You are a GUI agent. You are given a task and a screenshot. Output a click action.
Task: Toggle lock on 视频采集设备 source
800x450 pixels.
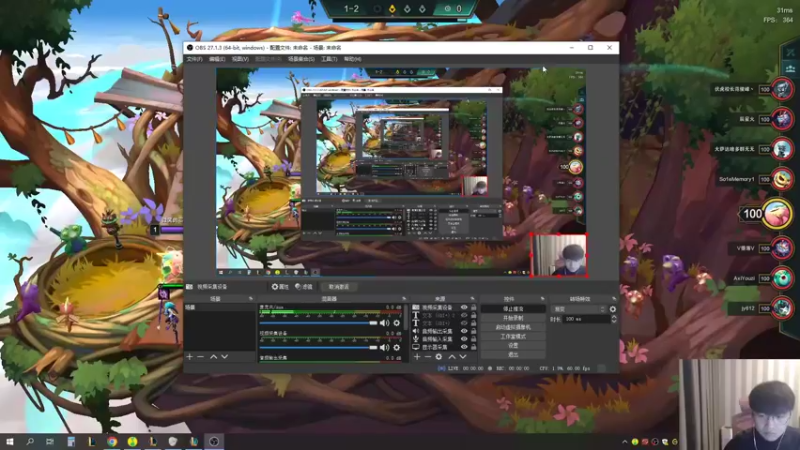473,308
